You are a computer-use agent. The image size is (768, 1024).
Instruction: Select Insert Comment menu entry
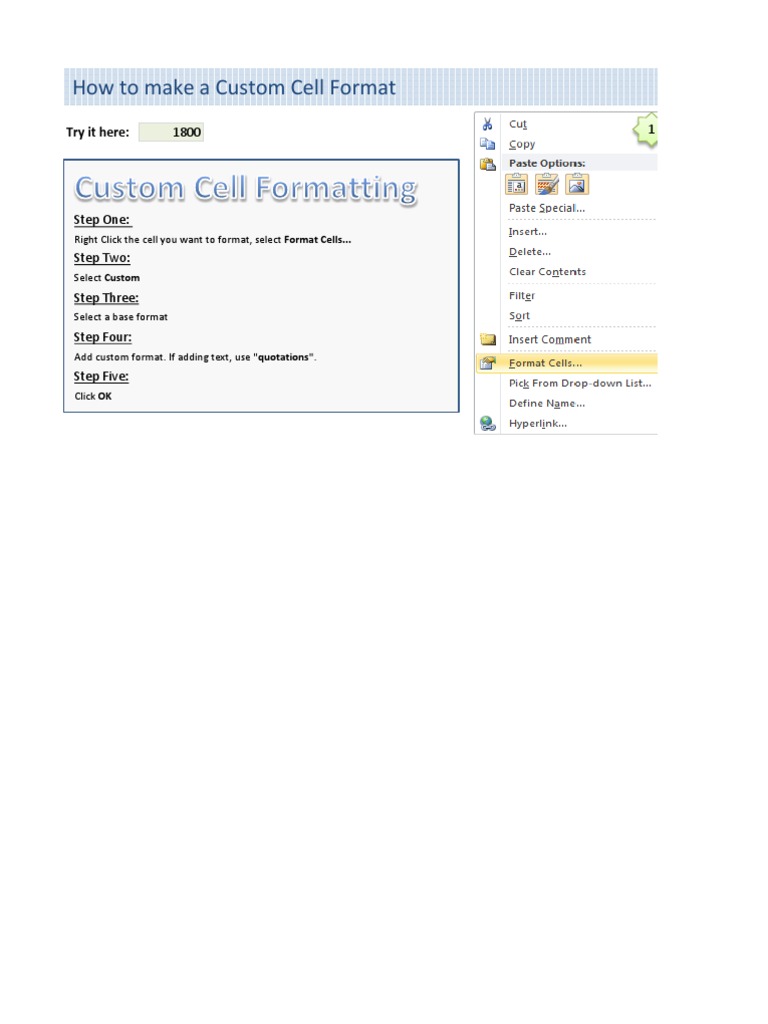[x=550, y=340]
